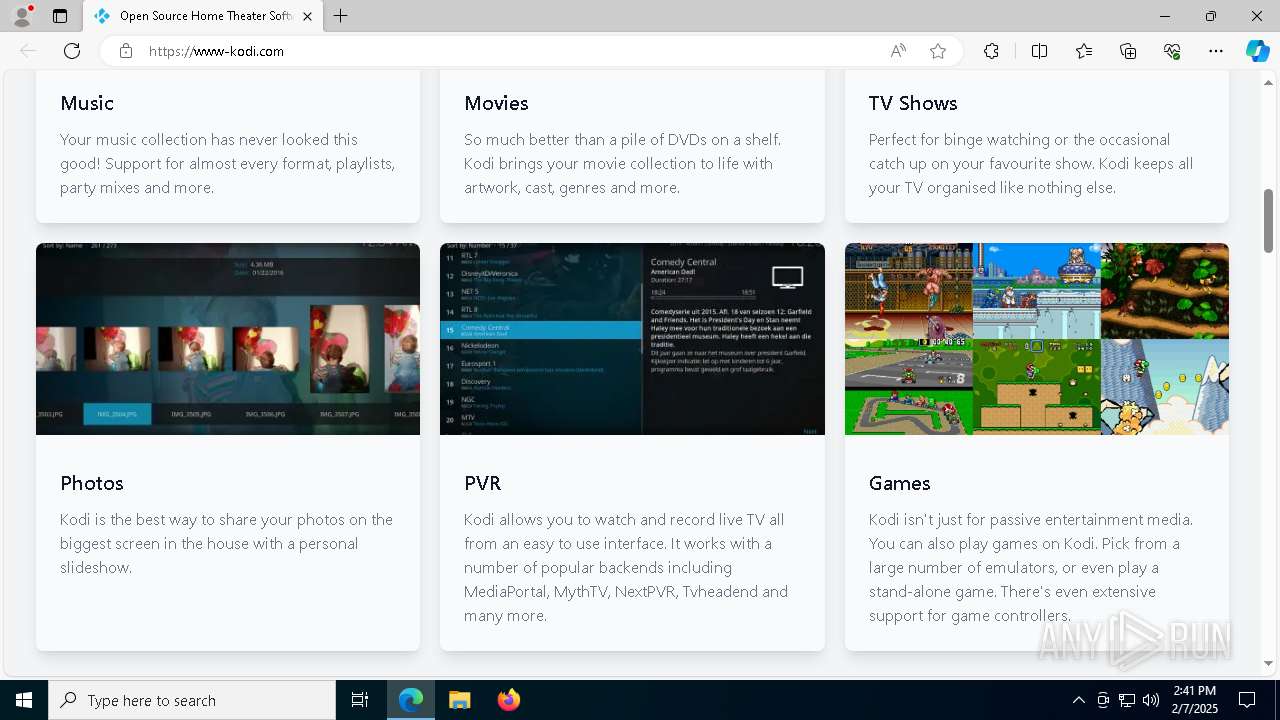Click the Games card heading

point(899,483)
